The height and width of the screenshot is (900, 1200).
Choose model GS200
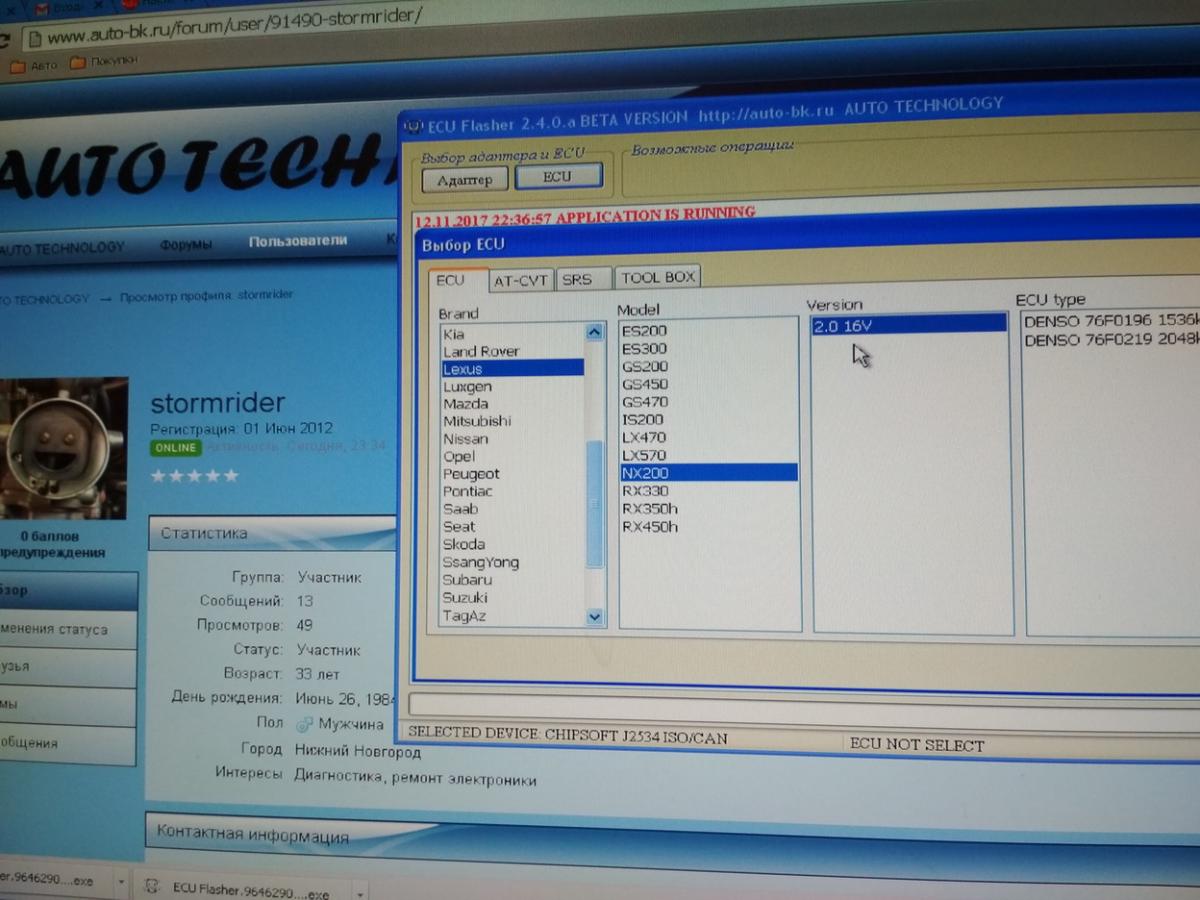[644, 366]
